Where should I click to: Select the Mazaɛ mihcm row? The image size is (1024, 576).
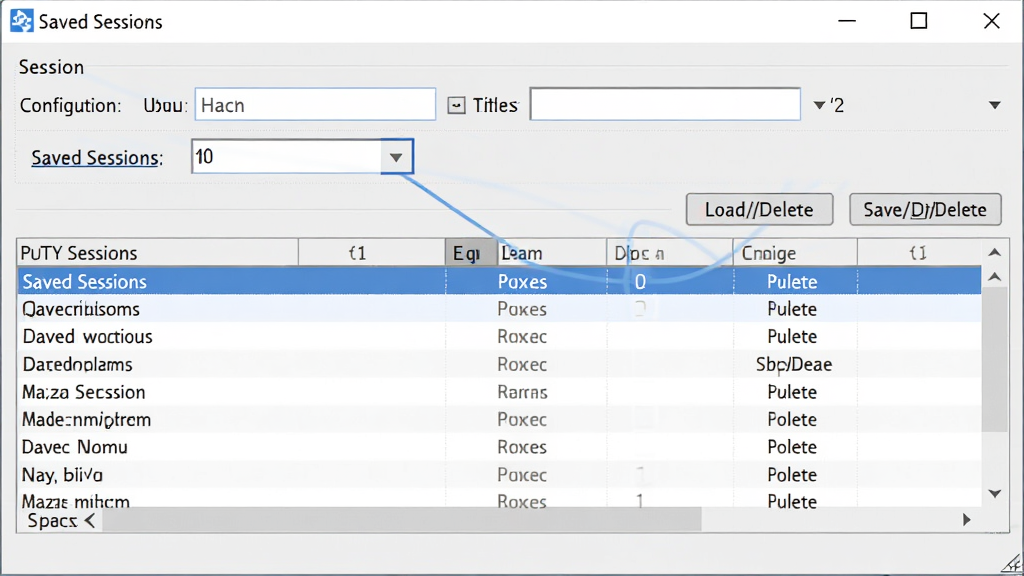(x=499, y=500)
